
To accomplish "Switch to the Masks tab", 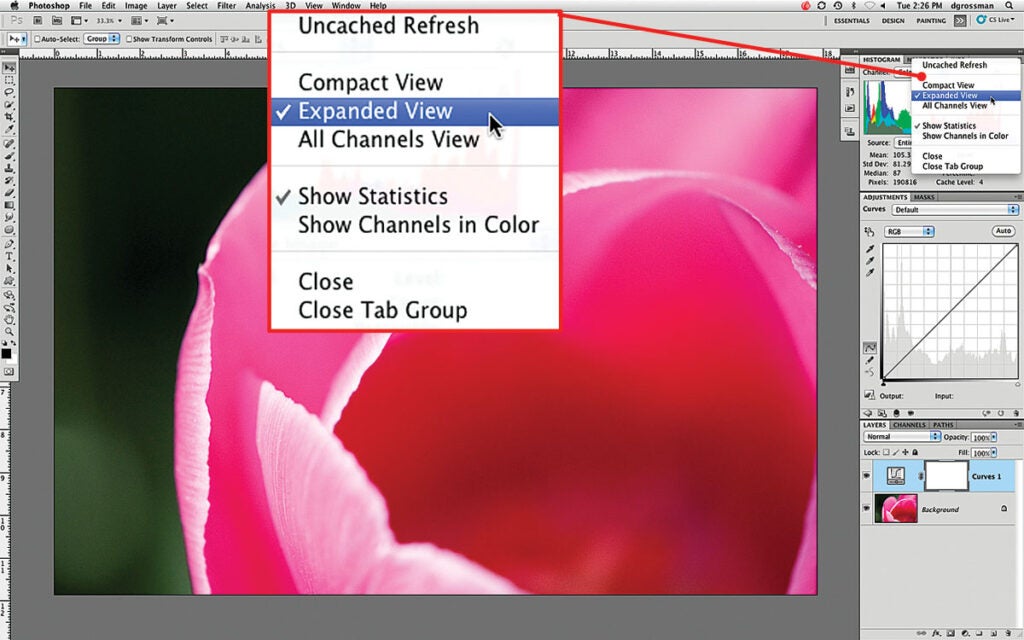I will (x=923, y=197).
